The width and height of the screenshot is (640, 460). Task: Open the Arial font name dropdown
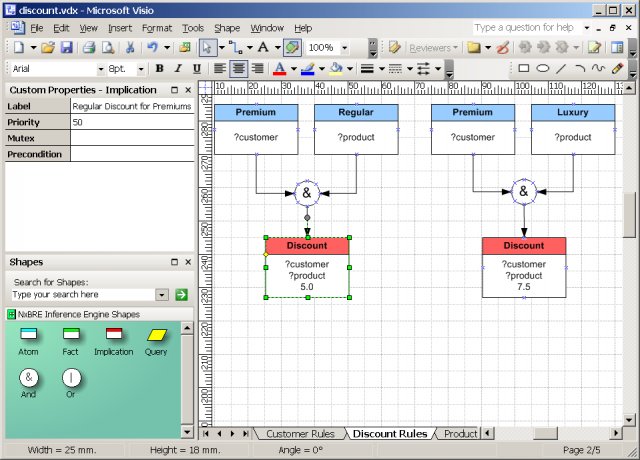[100, 69]
